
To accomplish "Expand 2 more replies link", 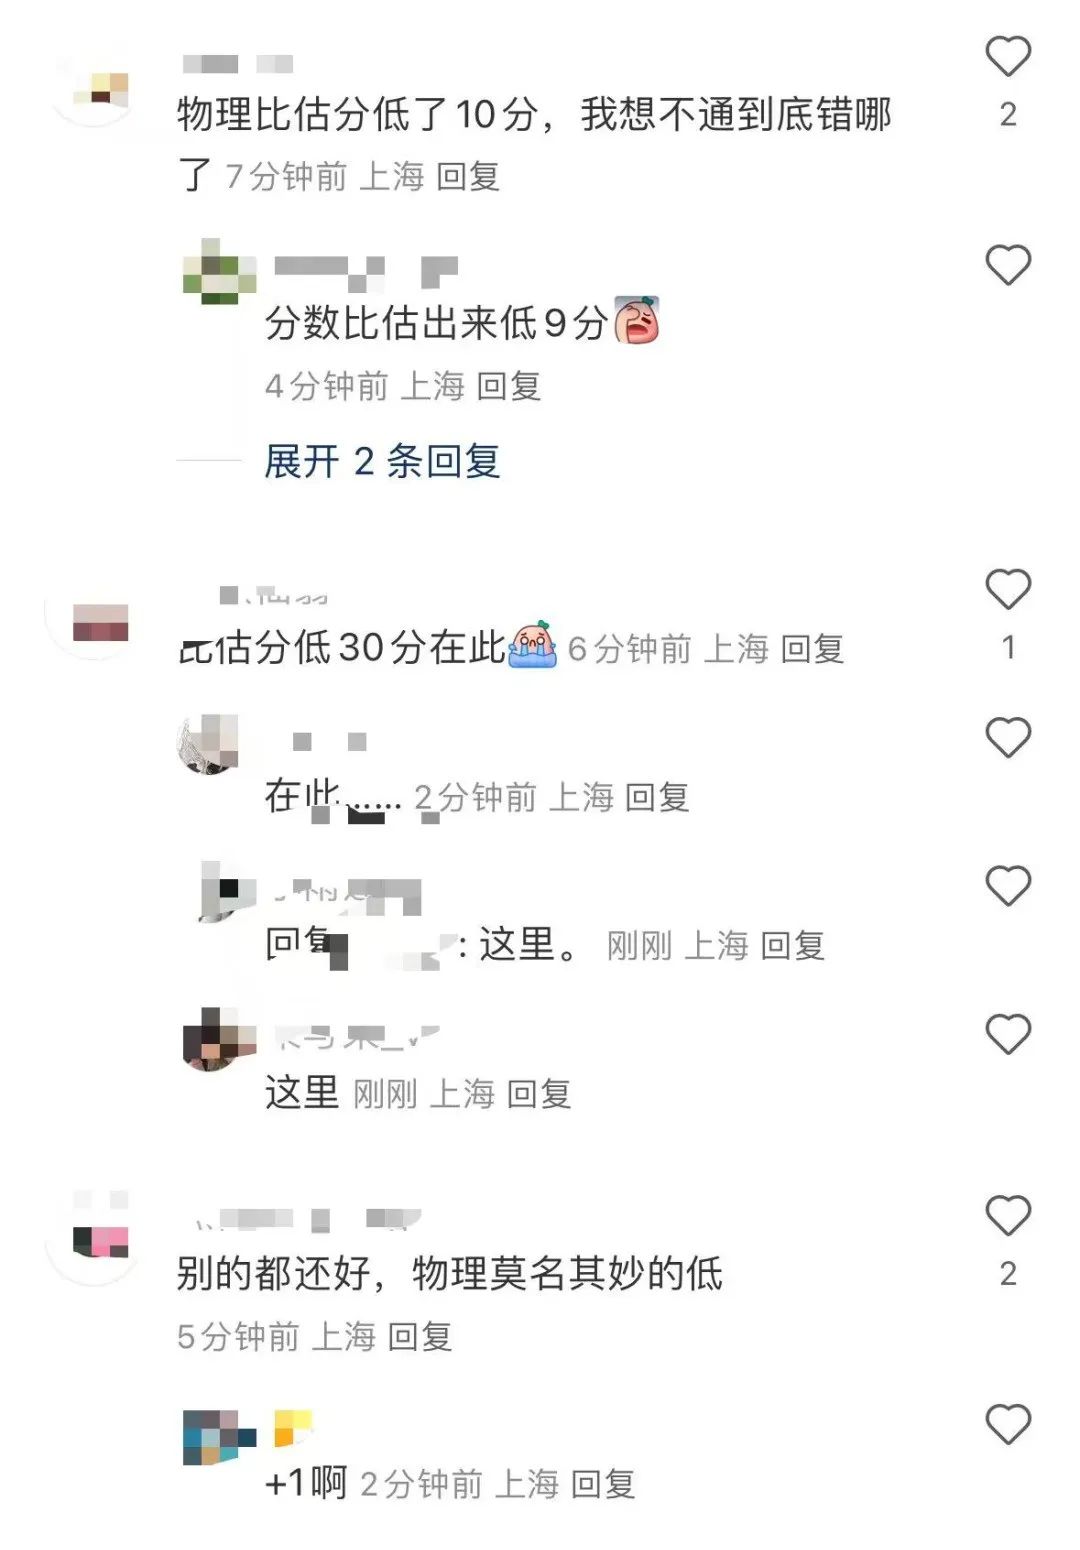I will coord(382,461).
